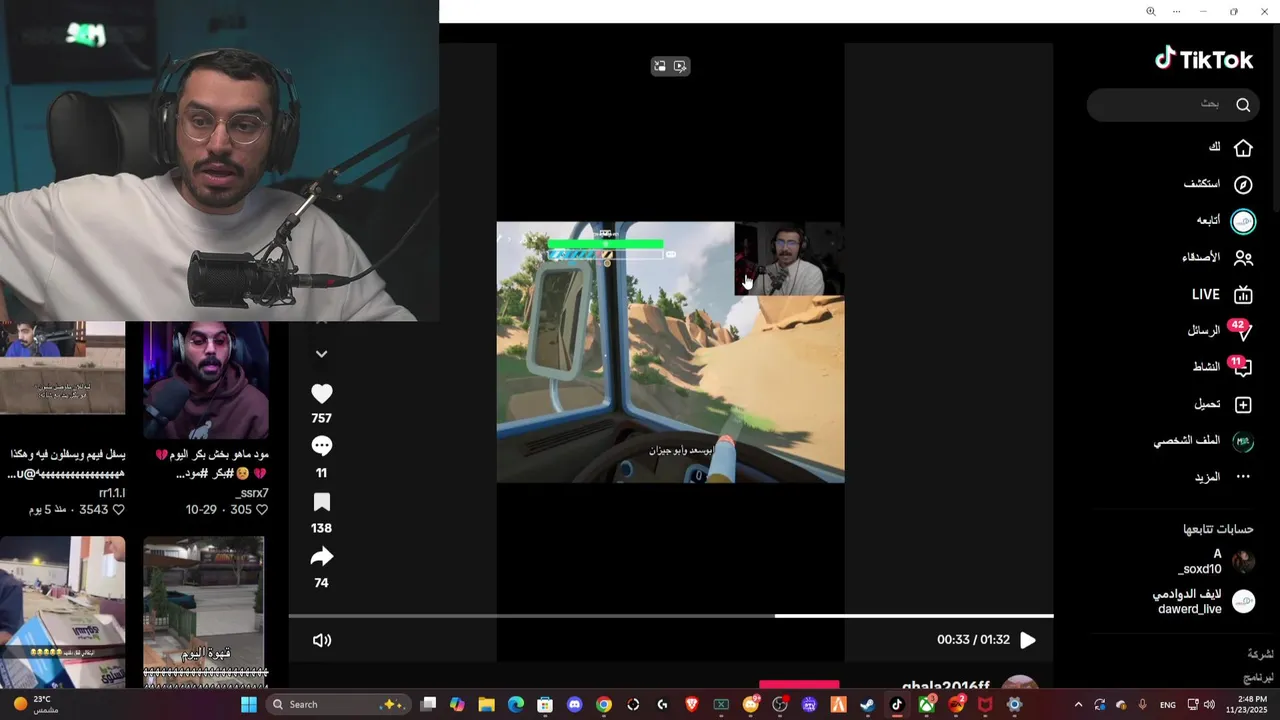This screenshot has width=1280, height=720.
Task: Open Microsoft Edge from the taskbar
Action: click(x=516, y=705)
